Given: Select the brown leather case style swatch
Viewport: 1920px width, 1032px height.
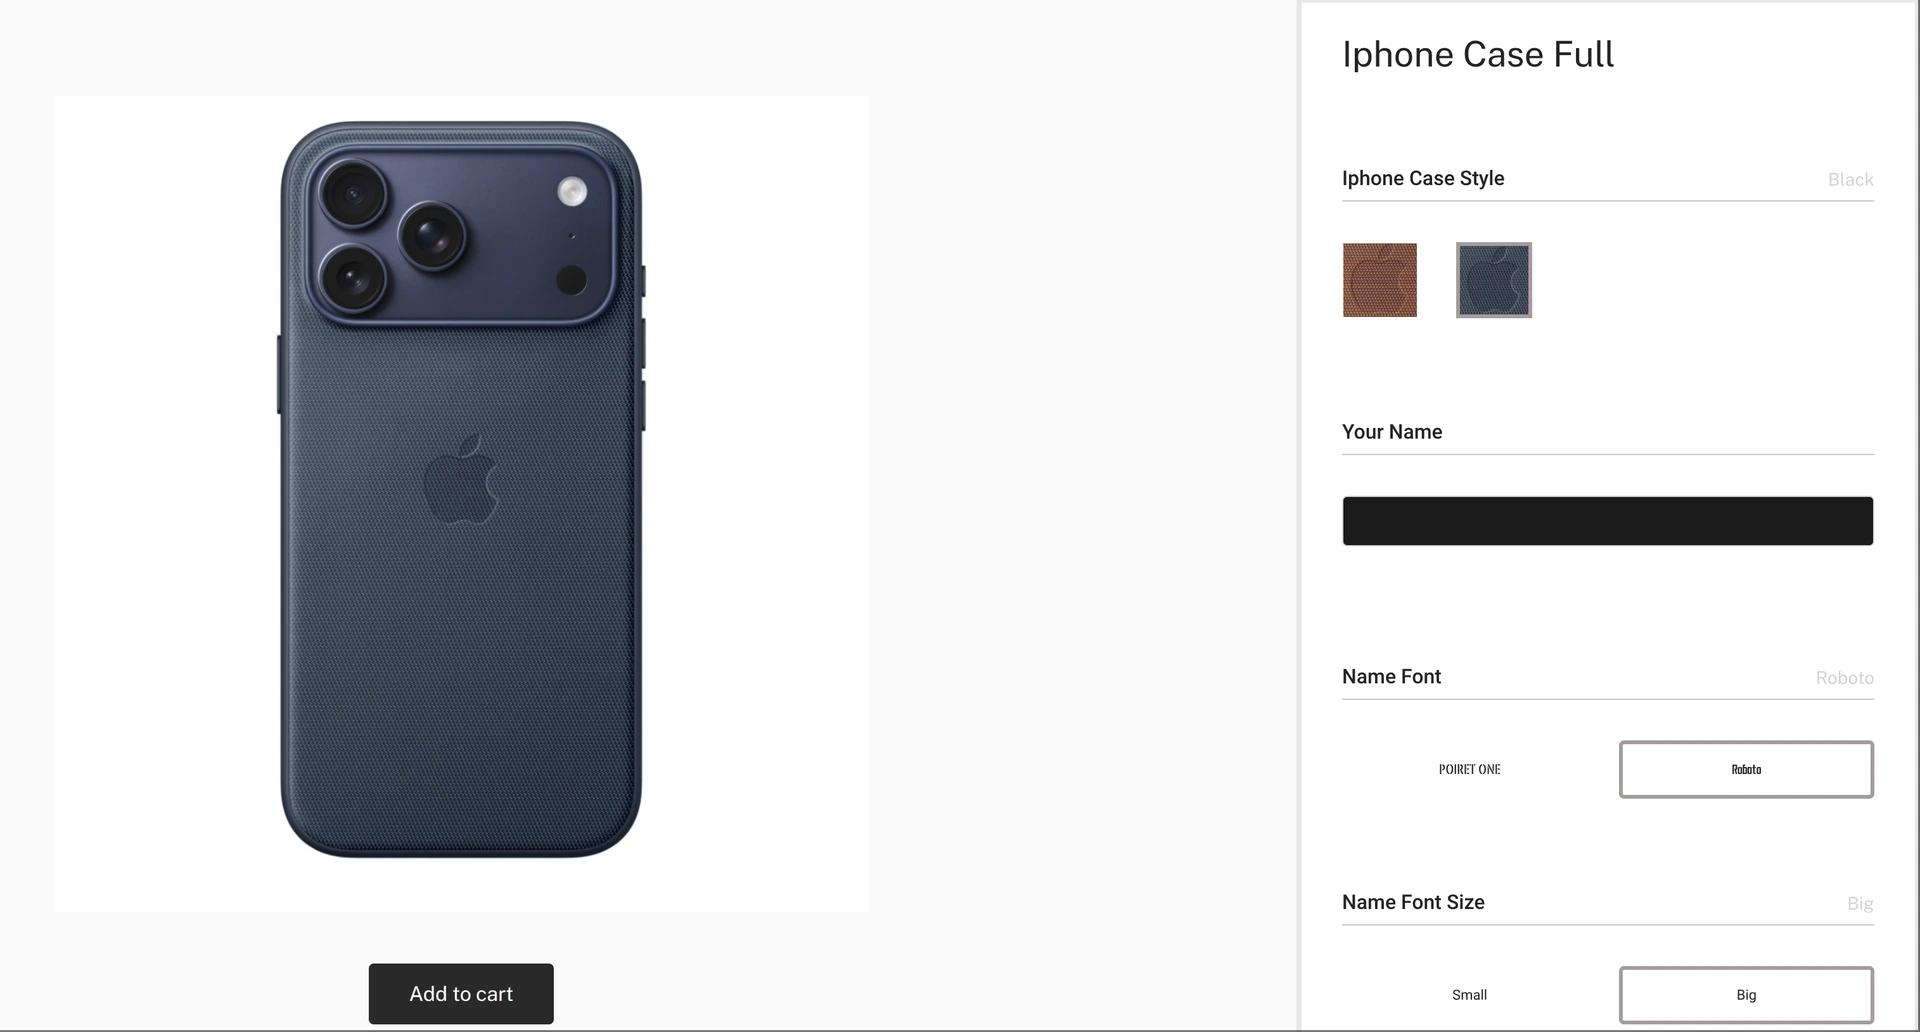Looking at the screenshot, I should (x=1379, y=280).
